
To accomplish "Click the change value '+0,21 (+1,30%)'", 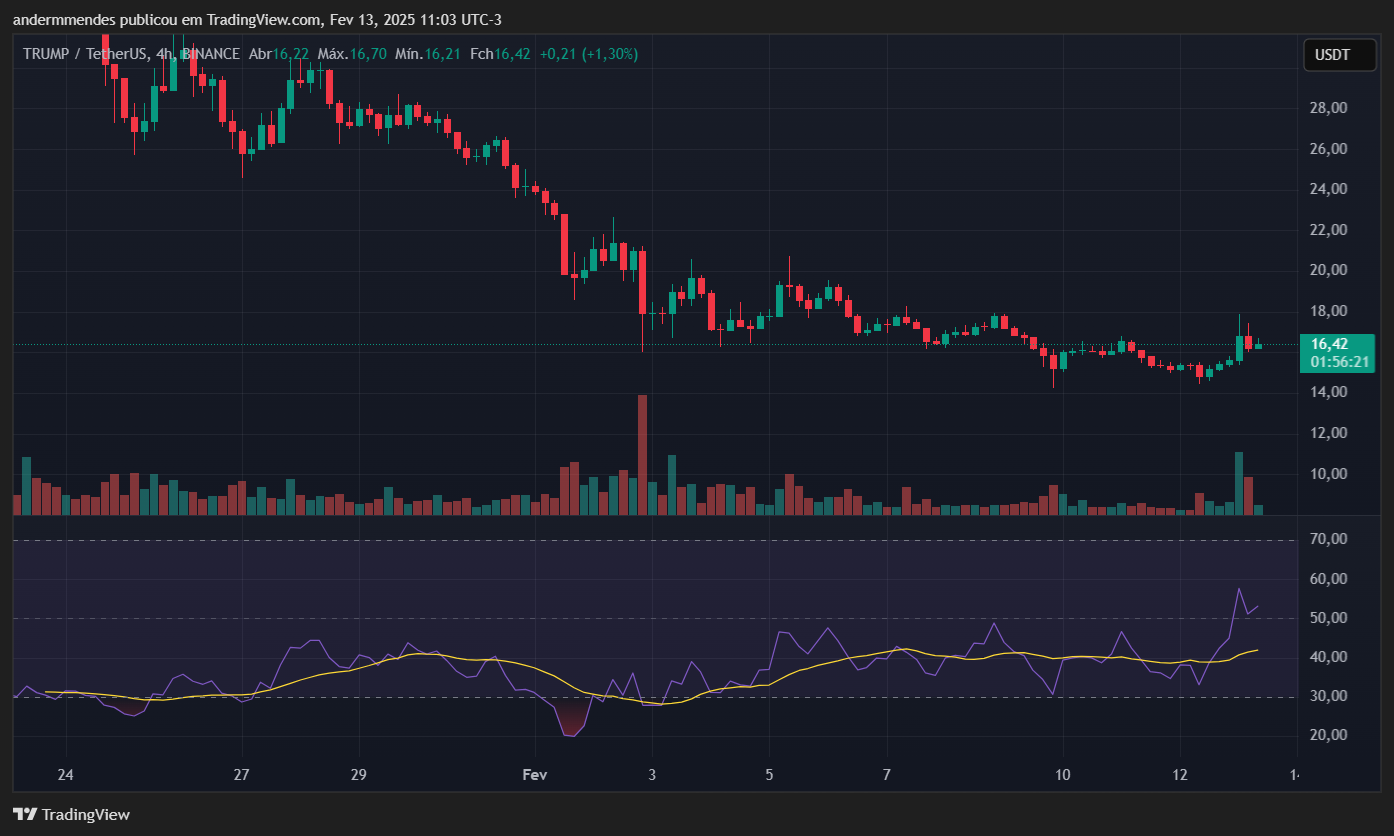I will [588, 54].
